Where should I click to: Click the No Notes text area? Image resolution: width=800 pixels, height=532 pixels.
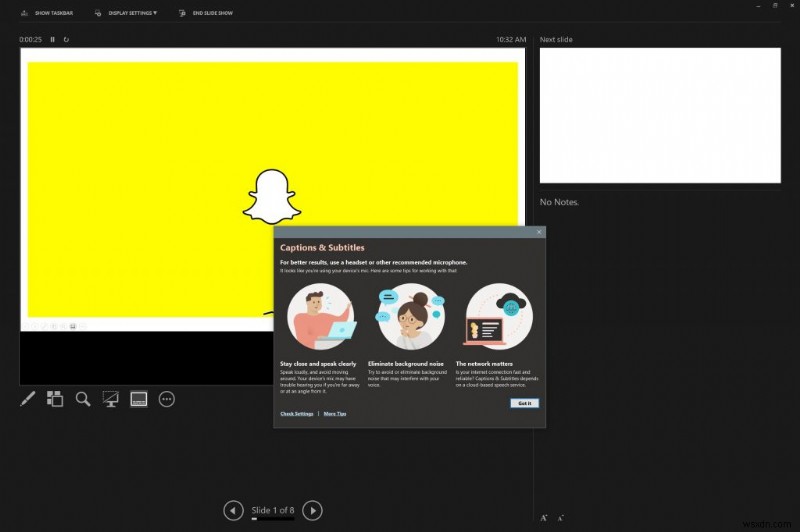[559, 202]
